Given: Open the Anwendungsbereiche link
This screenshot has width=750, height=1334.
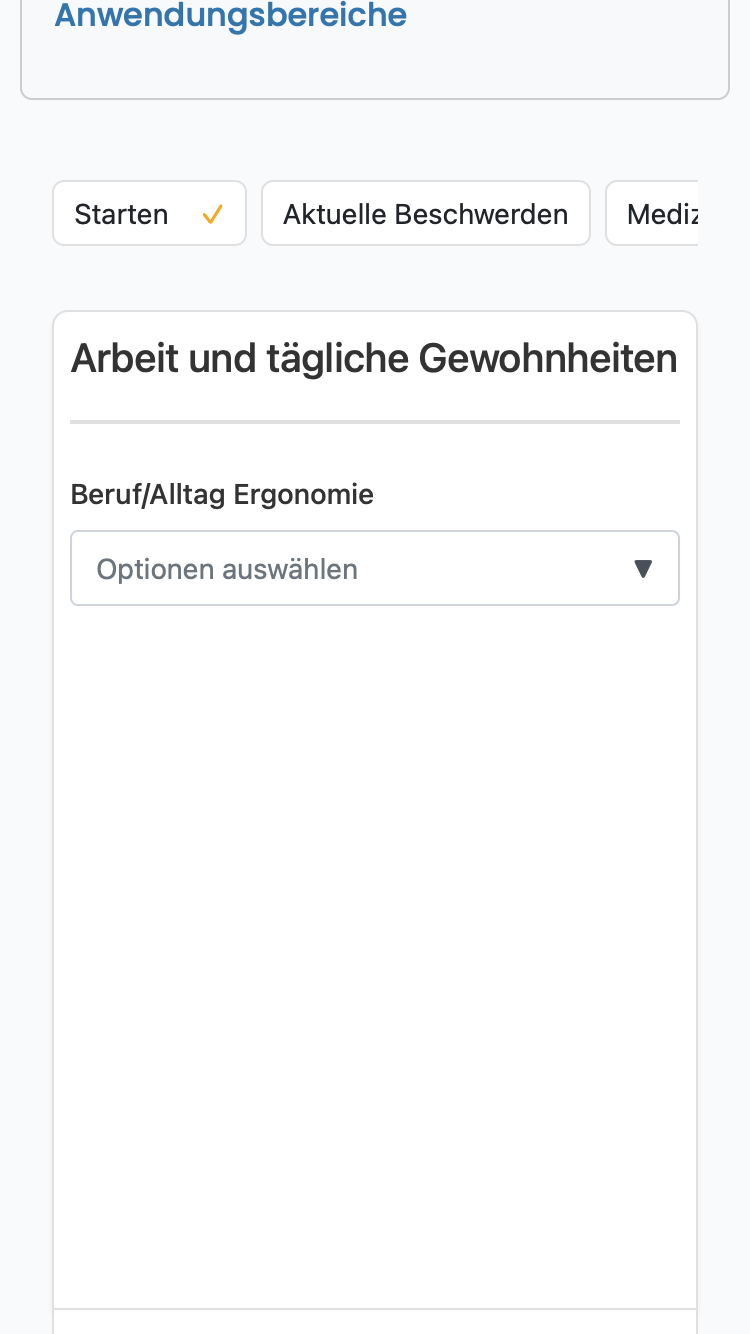Looking at the screenshot, I should pos(230,15).
